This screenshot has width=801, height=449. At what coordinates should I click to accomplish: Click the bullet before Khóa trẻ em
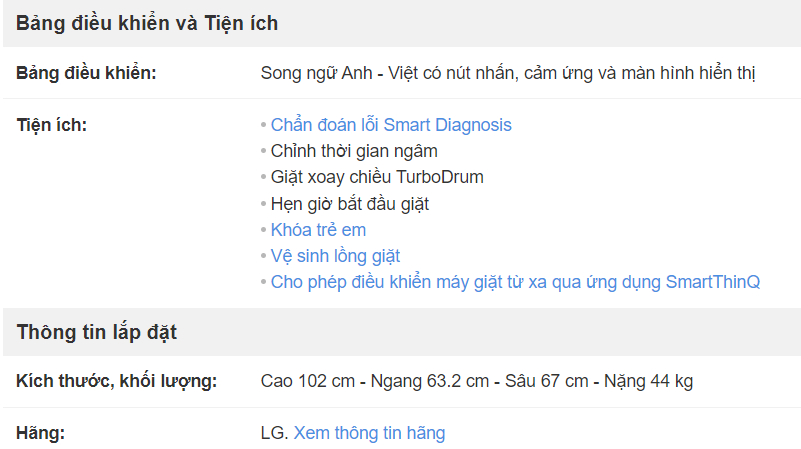(264, 230)
